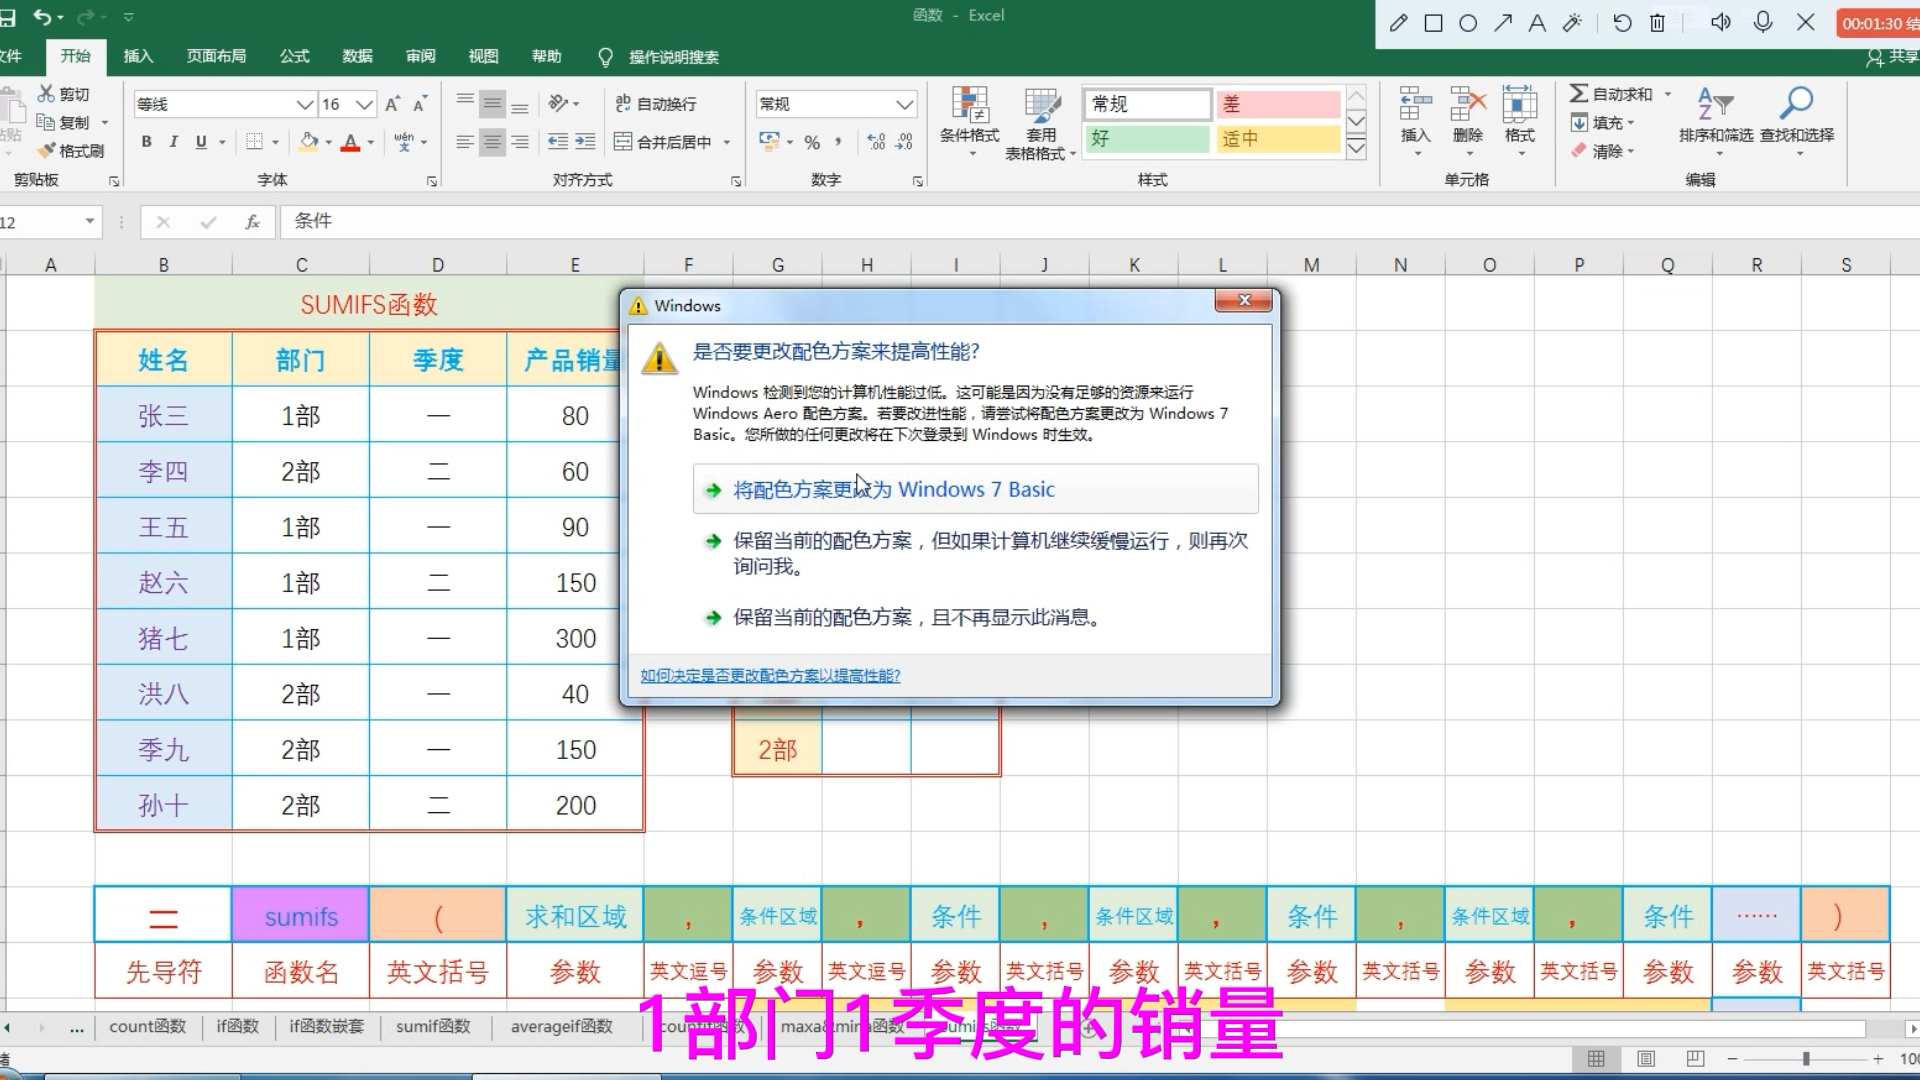Click the decrease font size icon
Image resolution: width=1920 pixels, height=1080 pixels.
[420, 104]
